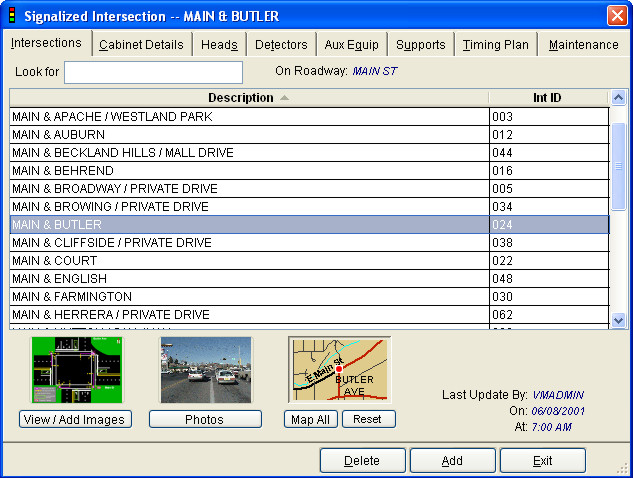Click Int ID cell 012
The image size is (633, 478).
pos(549,134)
